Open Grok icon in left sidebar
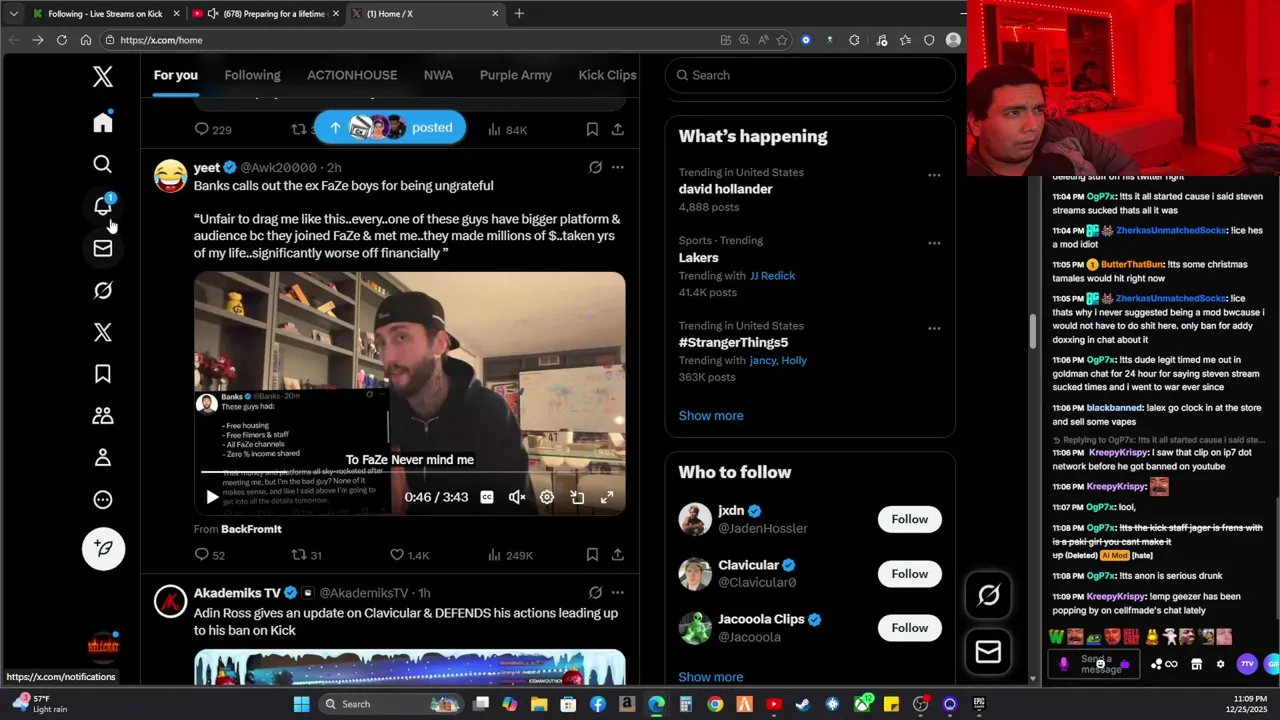This screenshot has height=720, width=1280. click(x=103, y=290)
